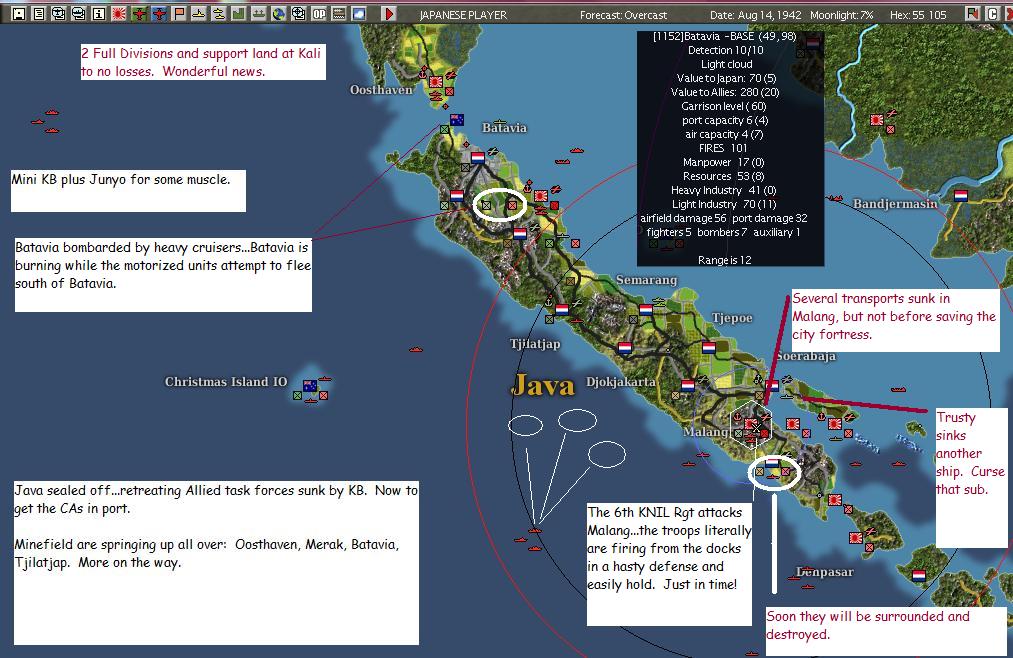Open the document list icon in toolbar

coord(39,14)
